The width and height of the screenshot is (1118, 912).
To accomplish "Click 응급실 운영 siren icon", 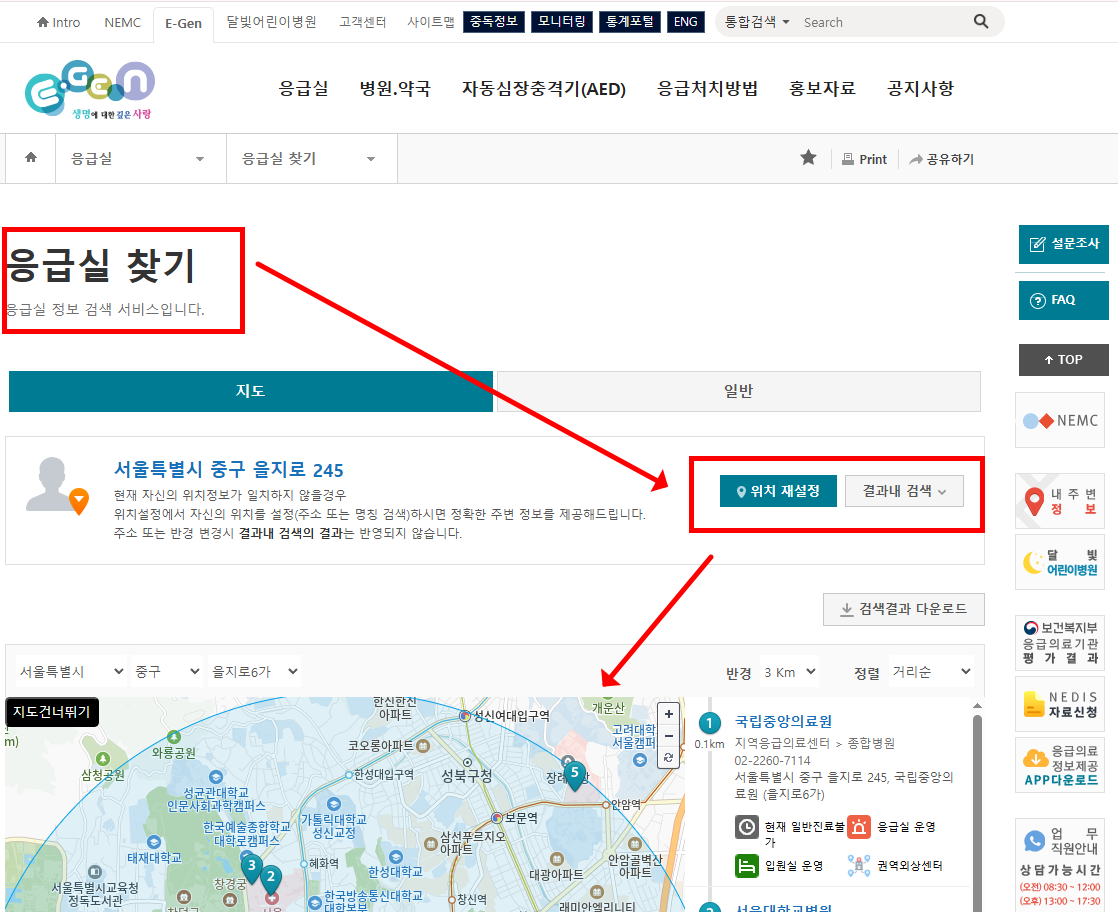I will click(859, 827).
